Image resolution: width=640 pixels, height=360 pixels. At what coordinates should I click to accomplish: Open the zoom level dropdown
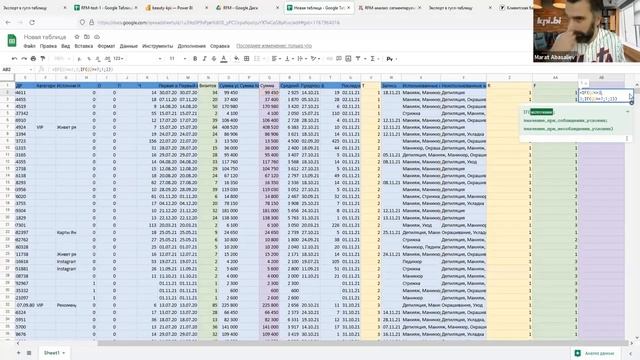click(62, 59)
